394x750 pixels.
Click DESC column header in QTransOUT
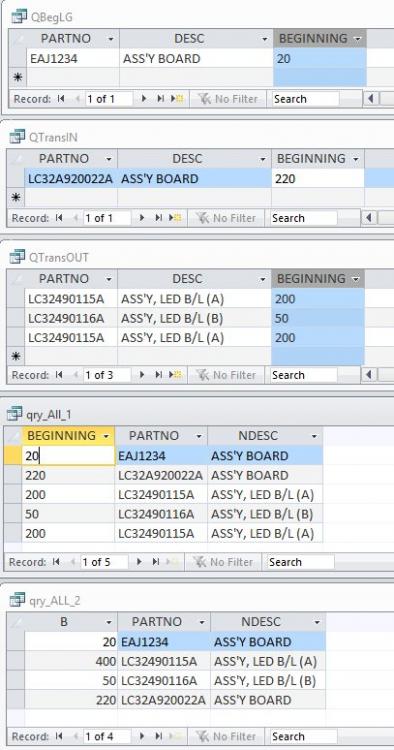coord(194,279)
